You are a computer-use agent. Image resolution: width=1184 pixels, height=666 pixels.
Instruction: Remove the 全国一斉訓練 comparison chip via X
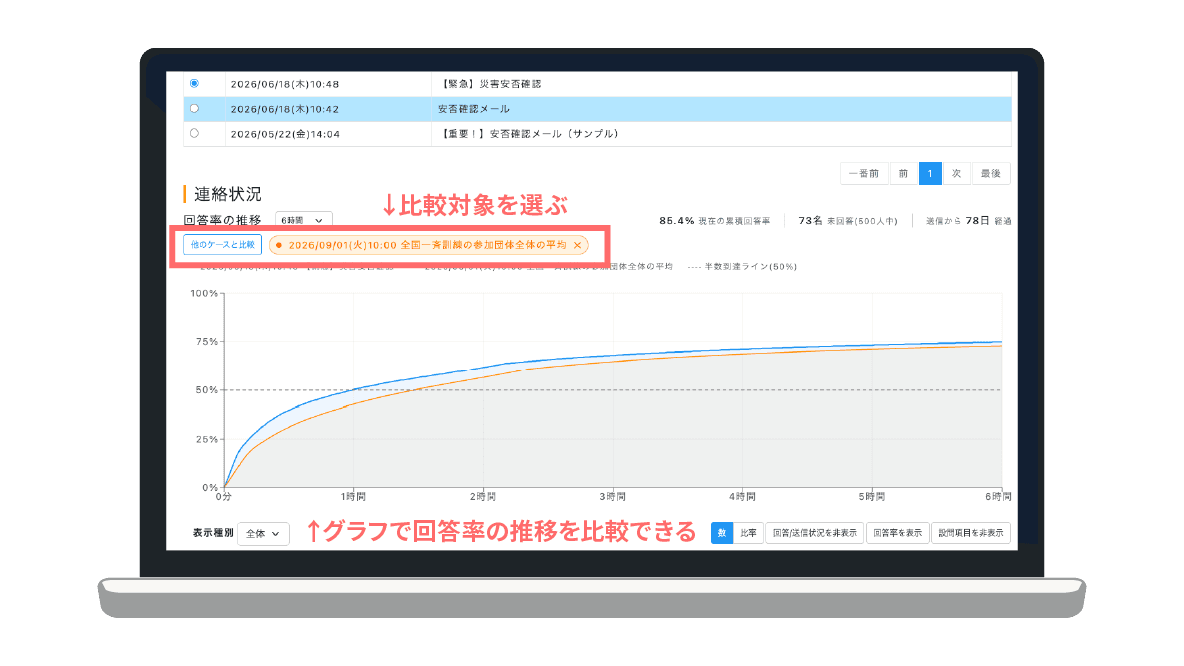578,245
